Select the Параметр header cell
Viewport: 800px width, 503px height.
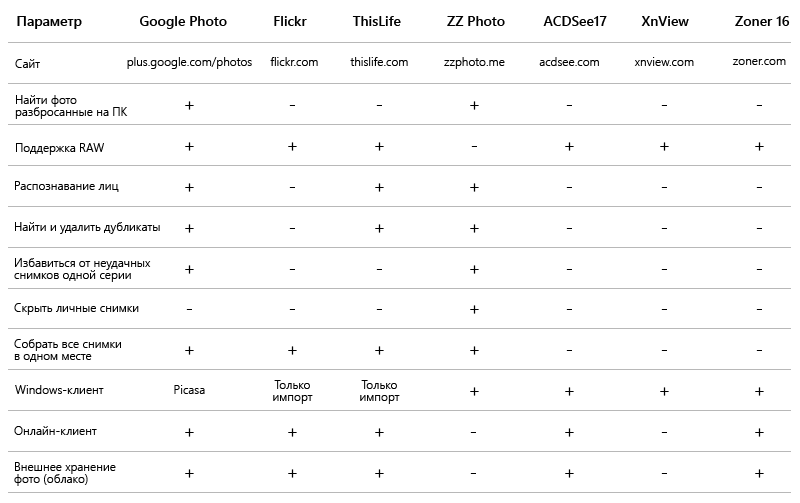click(x=49, y=21)
